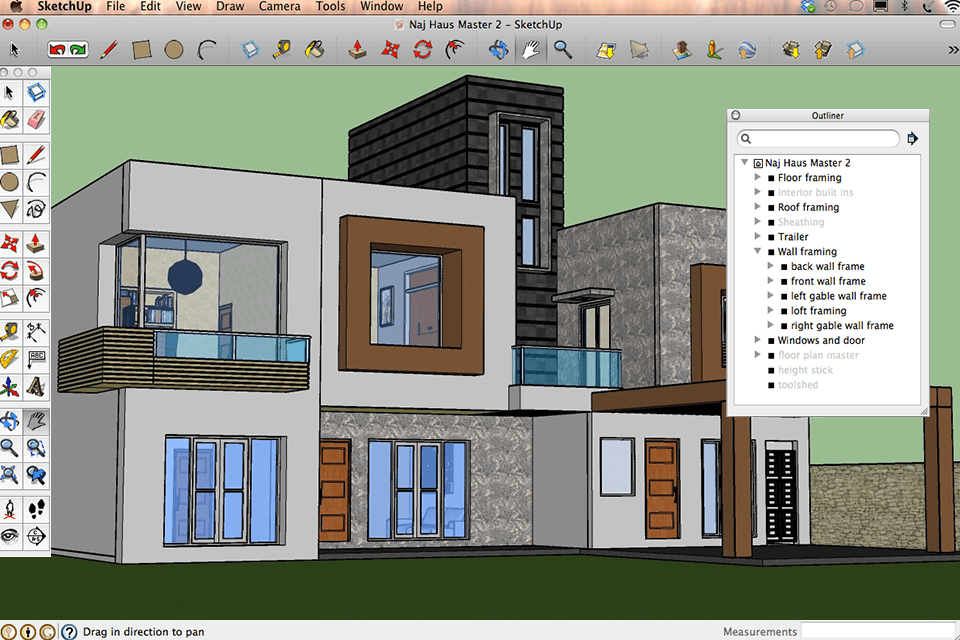Activate the Push/Pull tool
This screenshot has width=960, height=640.
pyautogui.click(x=38, y=241)
